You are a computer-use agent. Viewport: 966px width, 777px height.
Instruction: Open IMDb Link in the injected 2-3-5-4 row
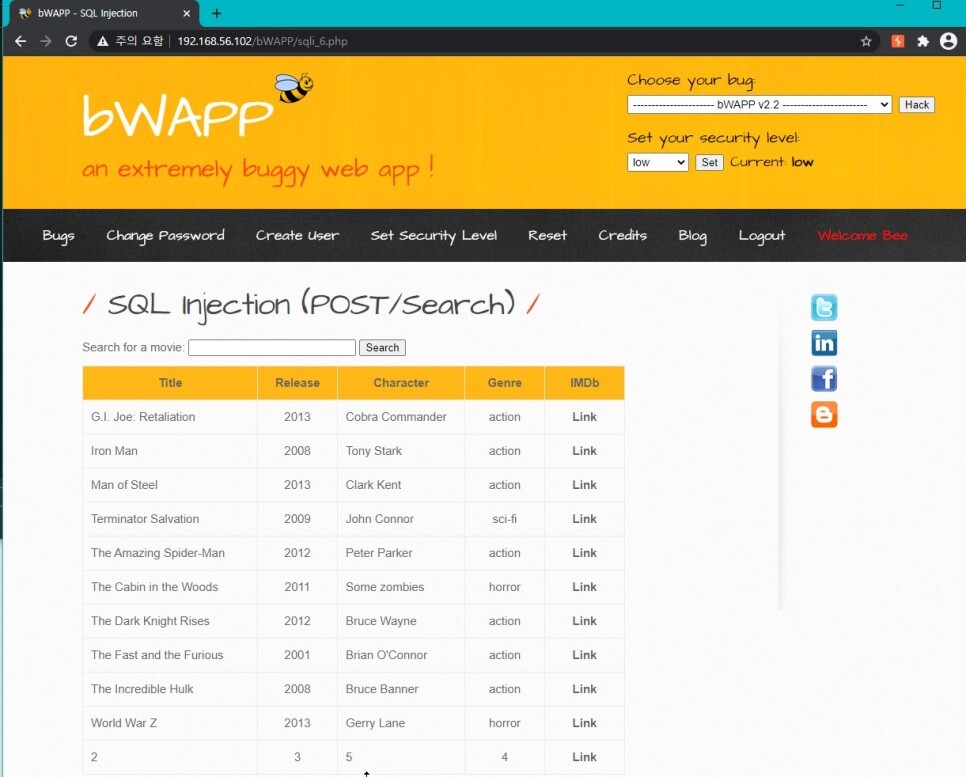(x=584, y=757)
